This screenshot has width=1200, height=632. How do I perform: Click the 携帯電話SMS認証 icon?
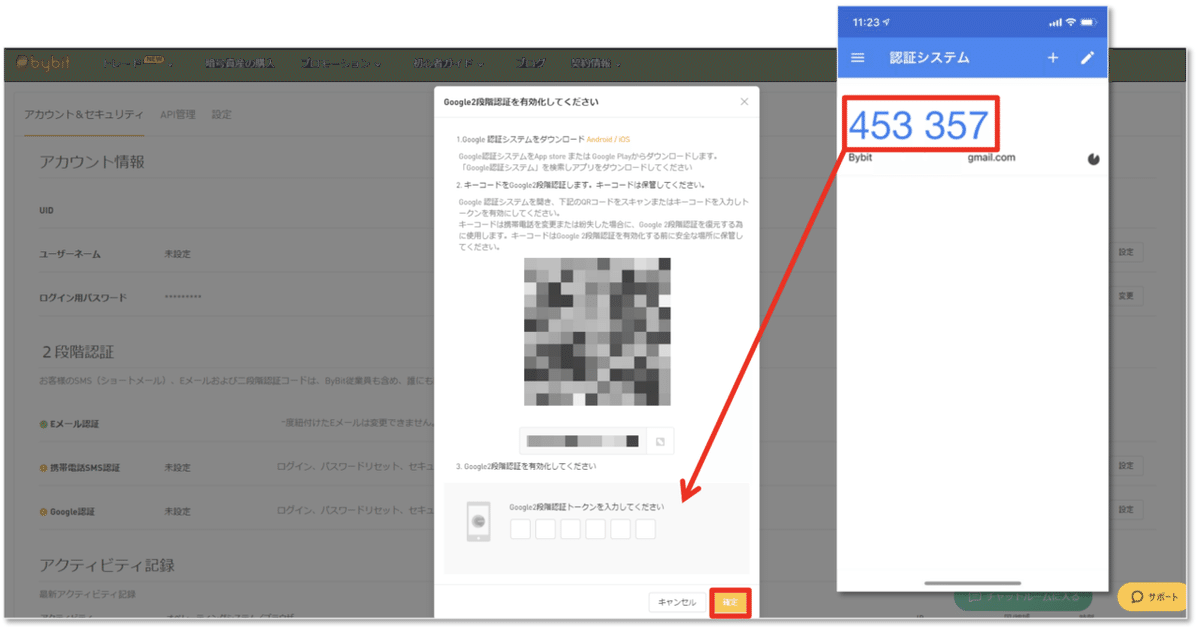point(44,467)
